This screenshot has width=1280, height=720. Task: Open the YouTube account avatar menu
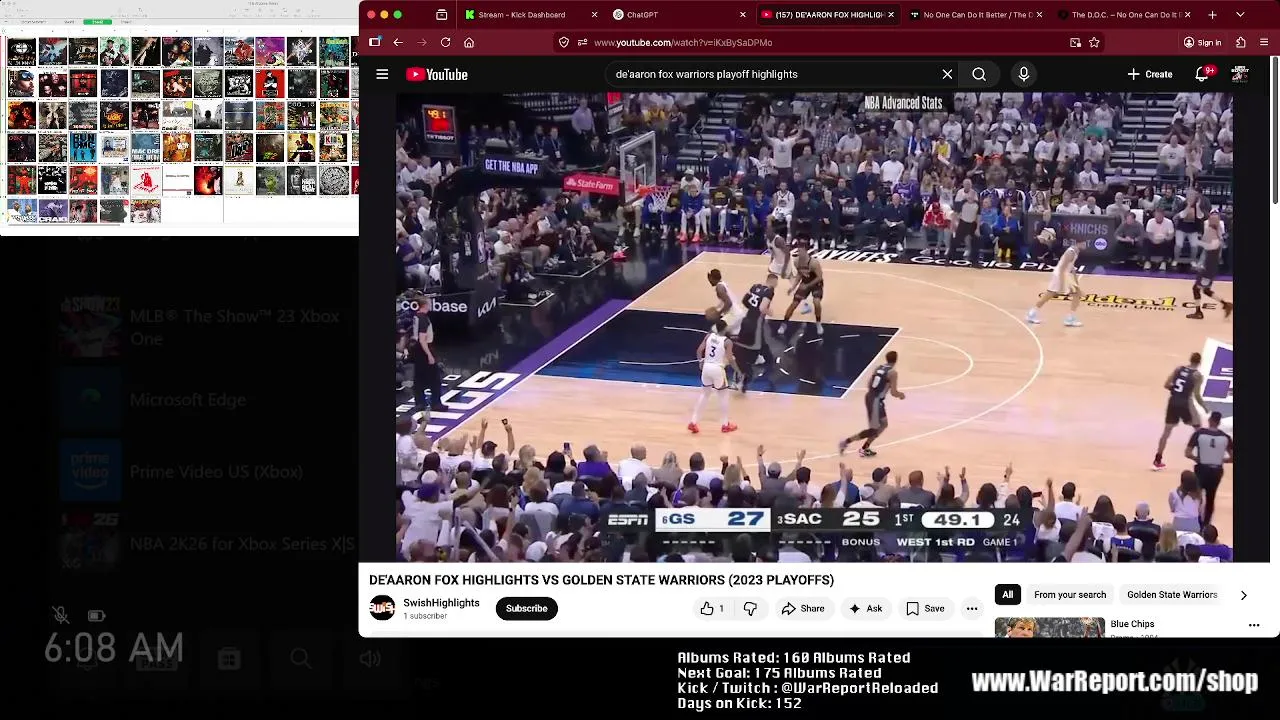click(1240, 74)
